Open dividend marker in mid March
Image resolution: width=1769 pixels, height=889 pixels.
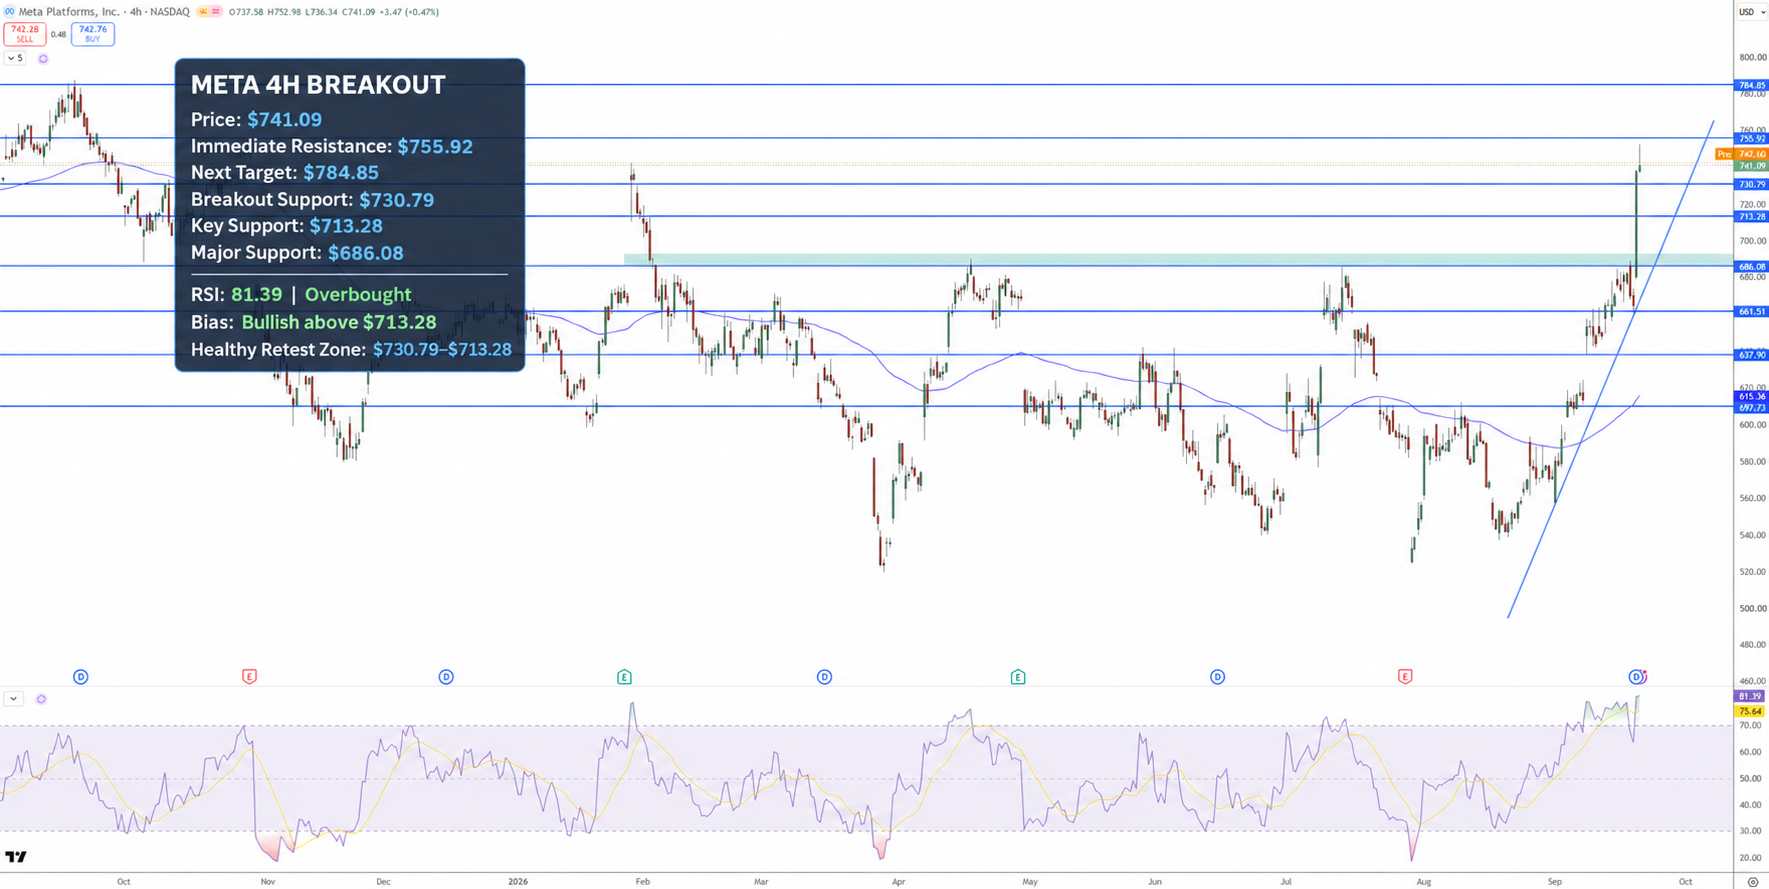[824, 677]
